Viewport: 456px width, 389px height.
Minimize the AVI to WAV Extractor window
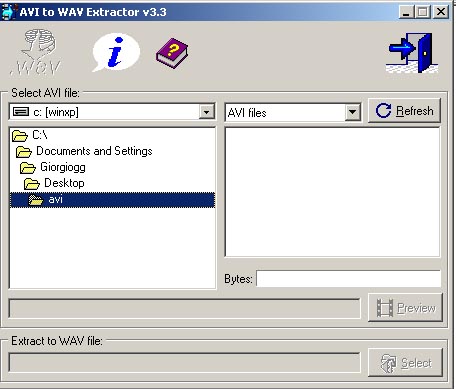[406, 12]
